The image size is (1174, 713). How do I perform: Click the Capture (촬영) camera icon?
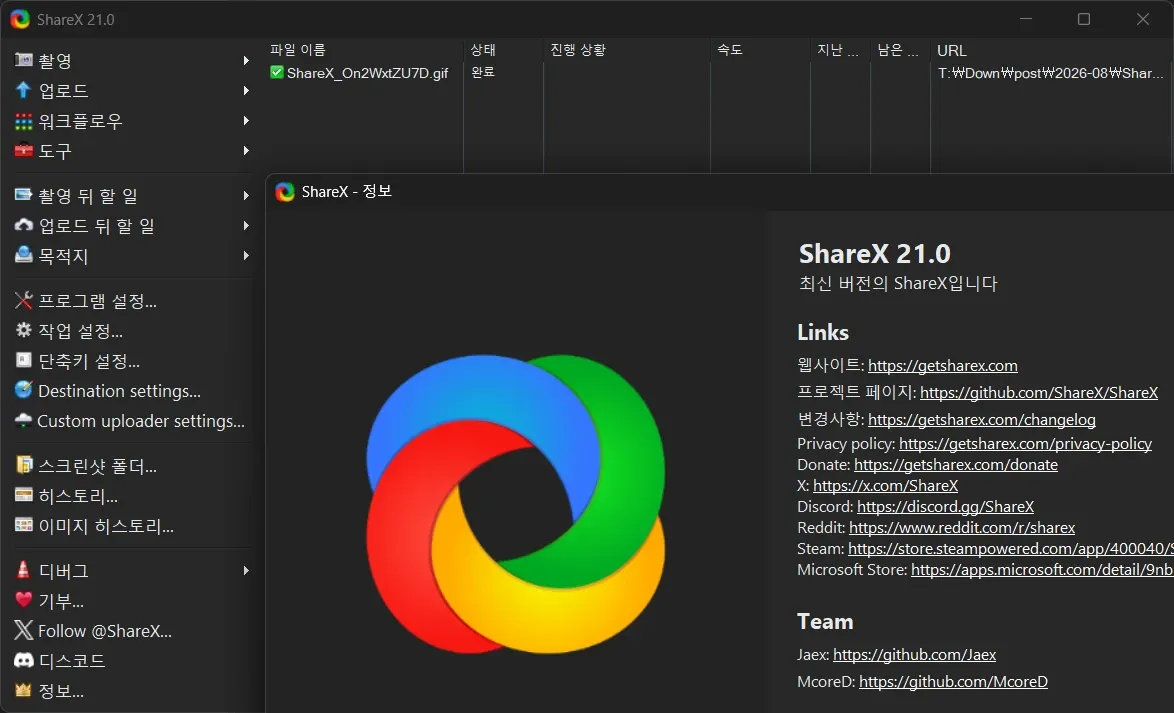point(24,60)
